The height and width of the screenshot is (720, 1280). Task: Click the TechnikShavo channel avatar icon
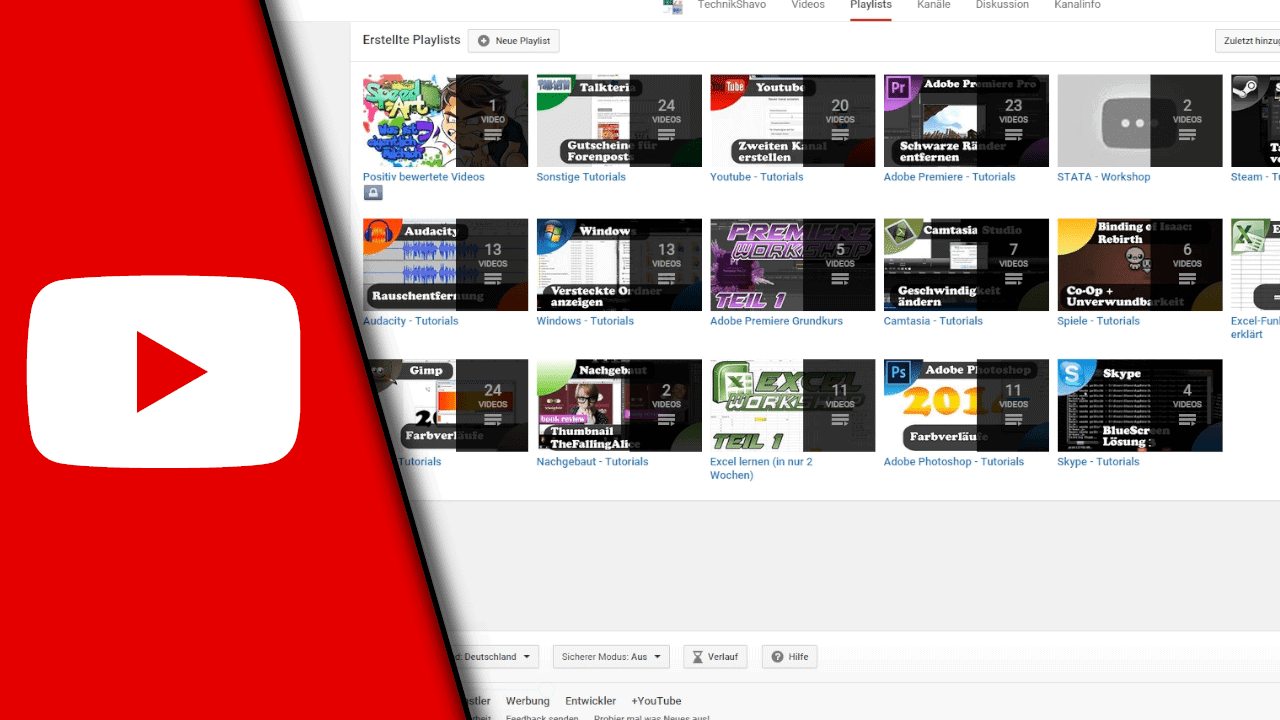(672, 6)
